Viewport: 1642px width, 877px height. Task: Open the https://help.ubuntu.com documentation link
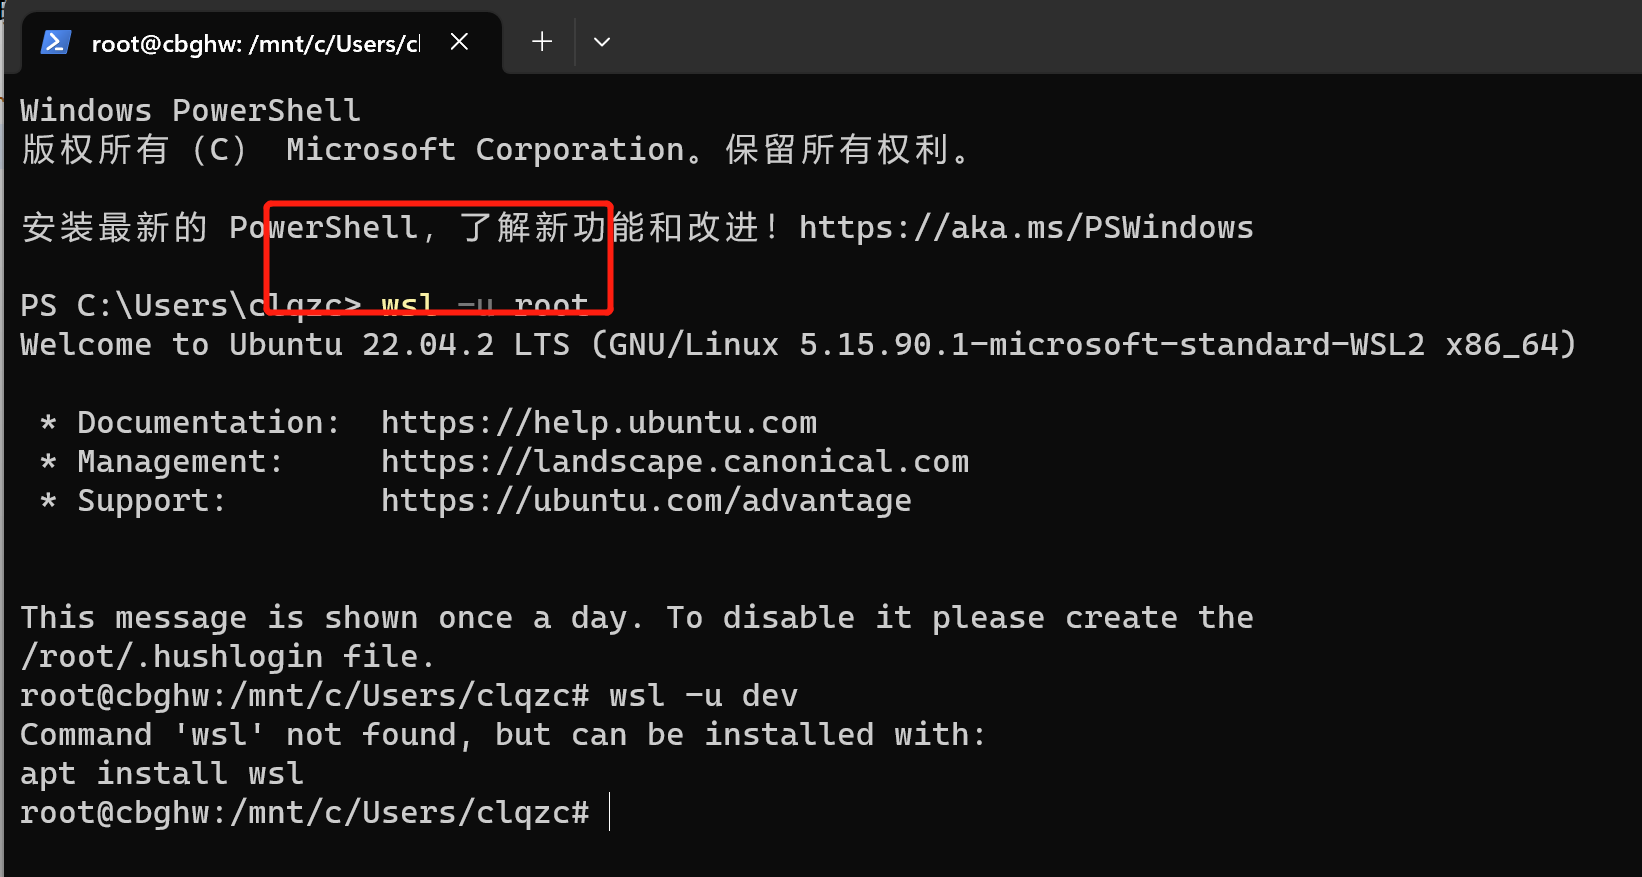599,423
